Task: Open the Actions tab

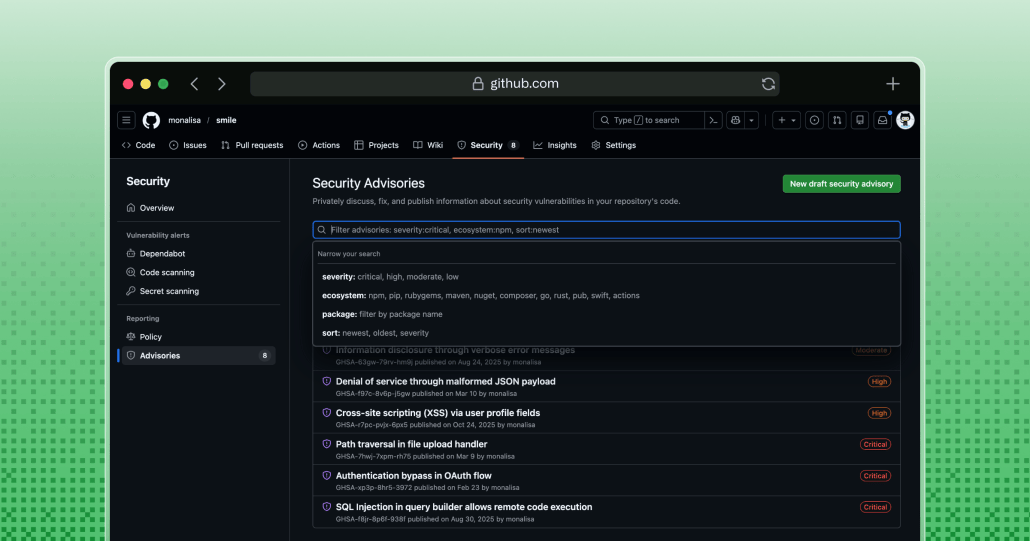Action: click(319, 145)
